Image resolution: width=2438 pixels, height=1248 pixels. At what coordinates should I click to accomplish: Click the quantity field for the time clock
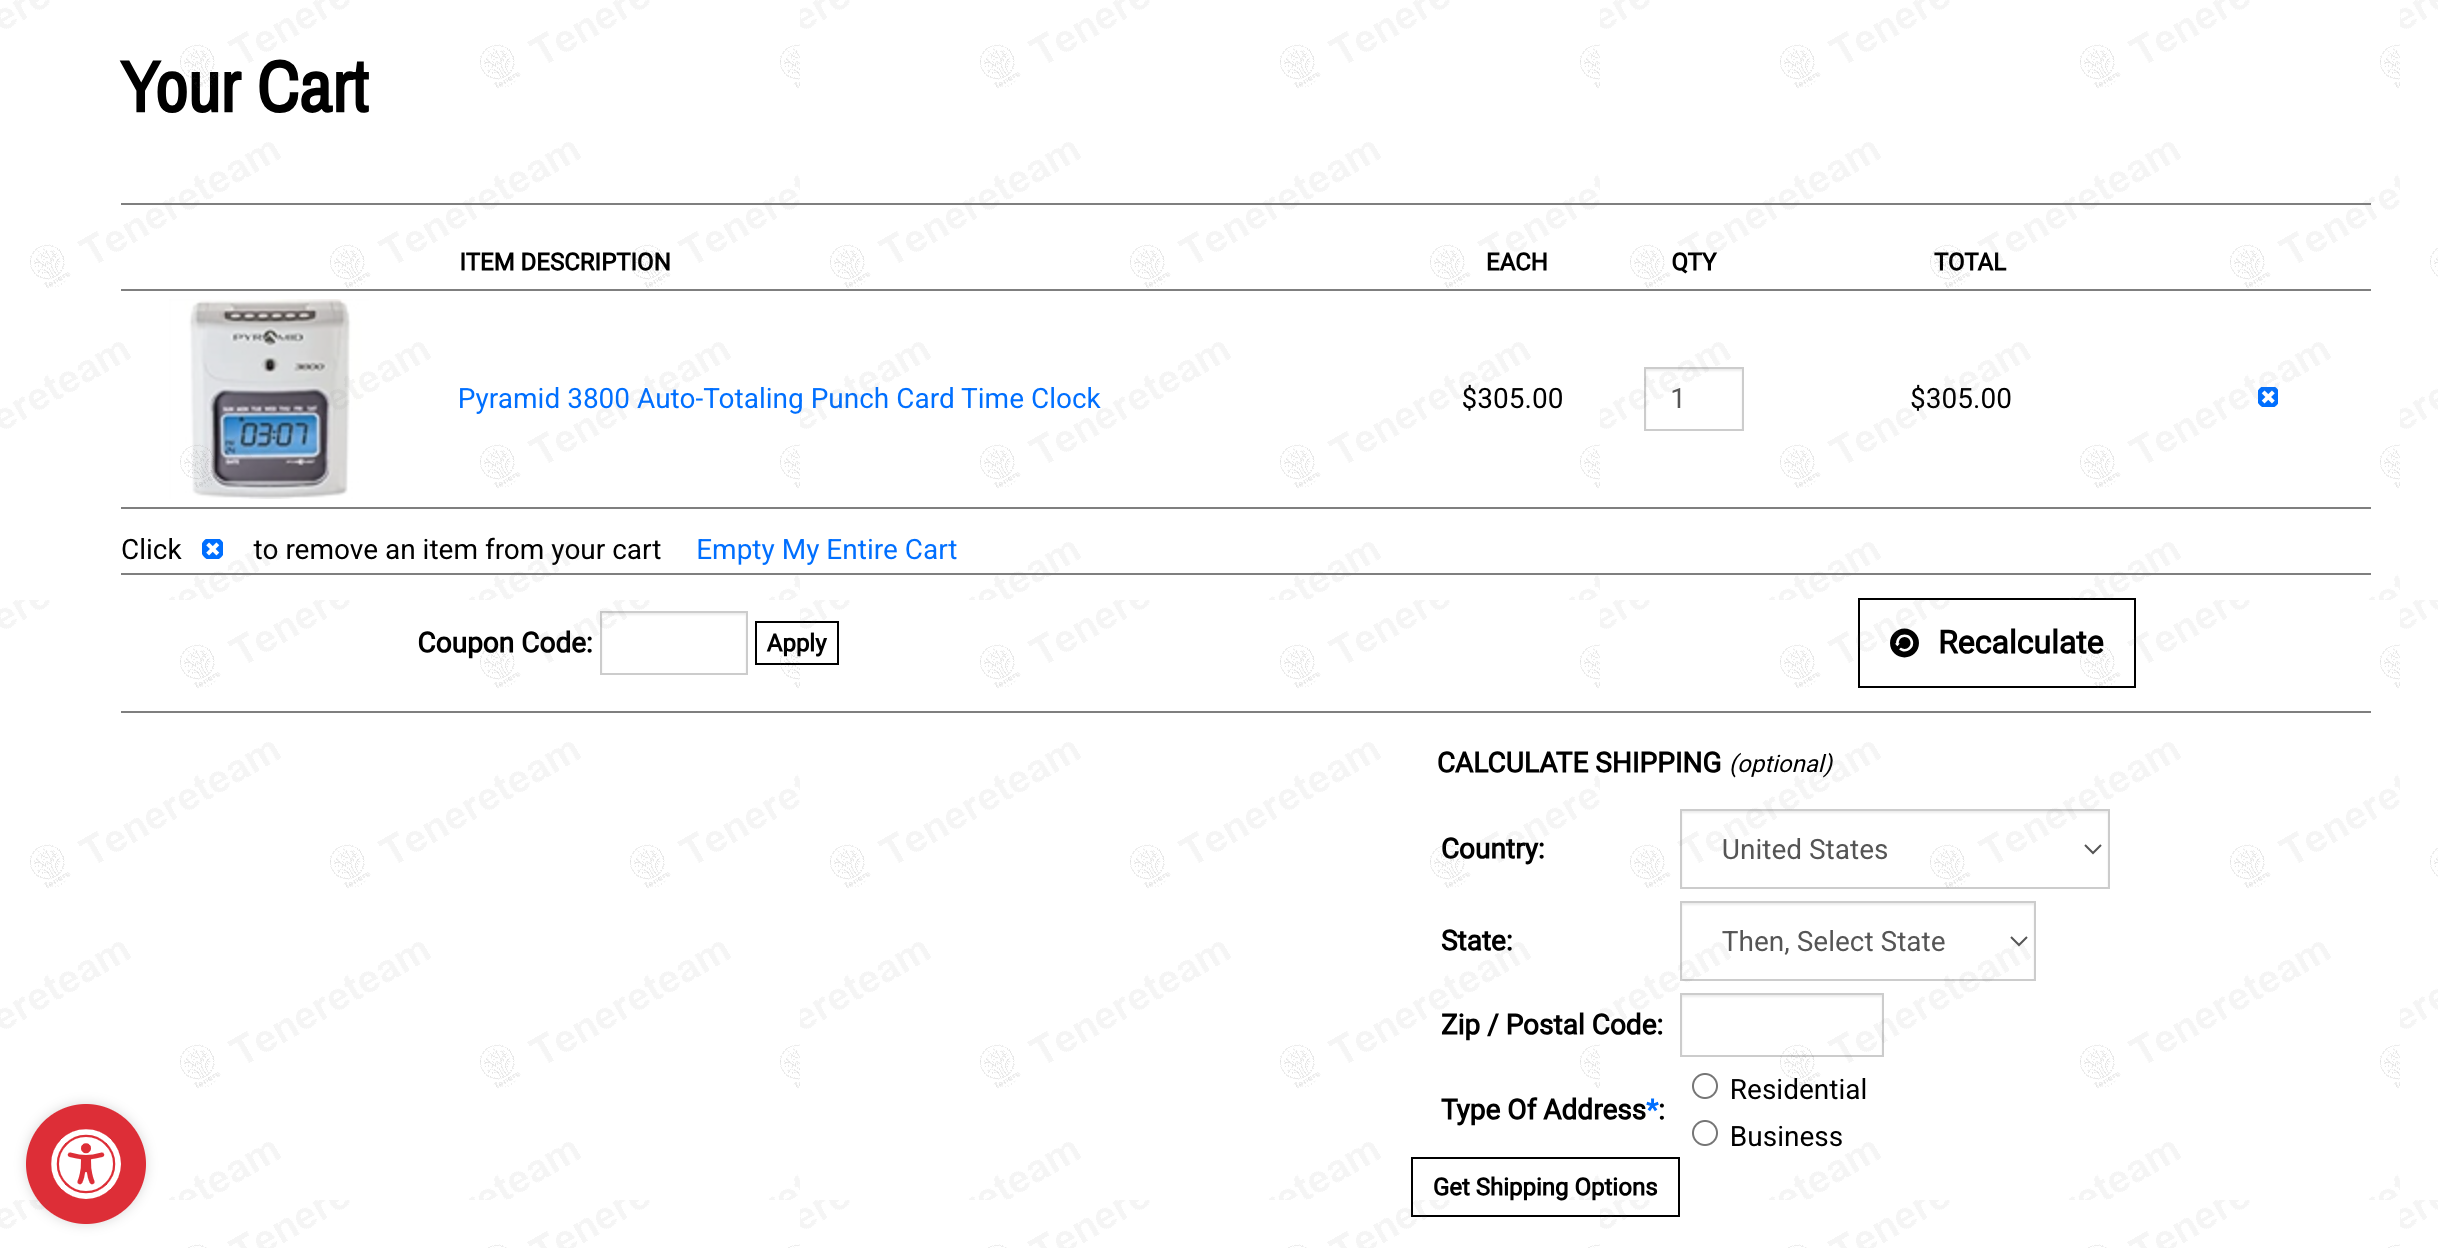click(x=1693, y=399)
